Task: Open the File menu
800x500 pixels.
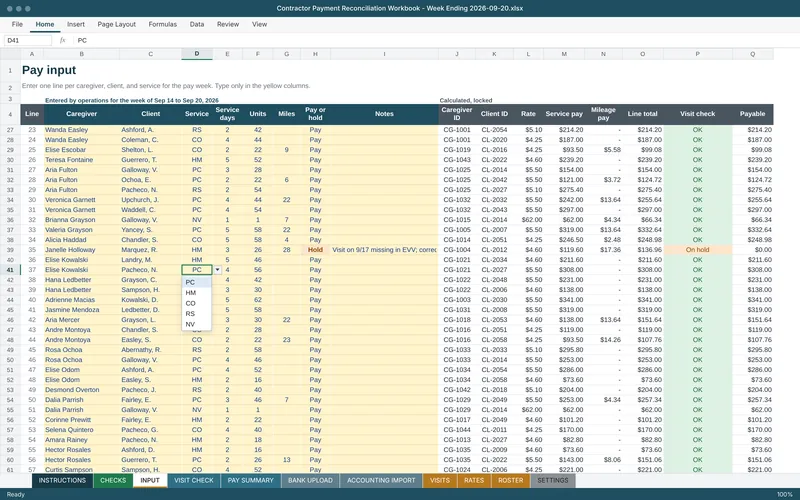Action: pyautogui.click(x=17, y=24)
